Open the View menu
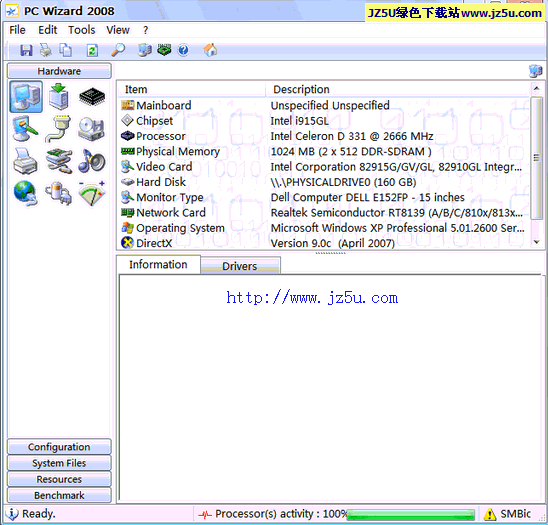The height and width of the screenshot is (525, 548). tap(118, 30)
